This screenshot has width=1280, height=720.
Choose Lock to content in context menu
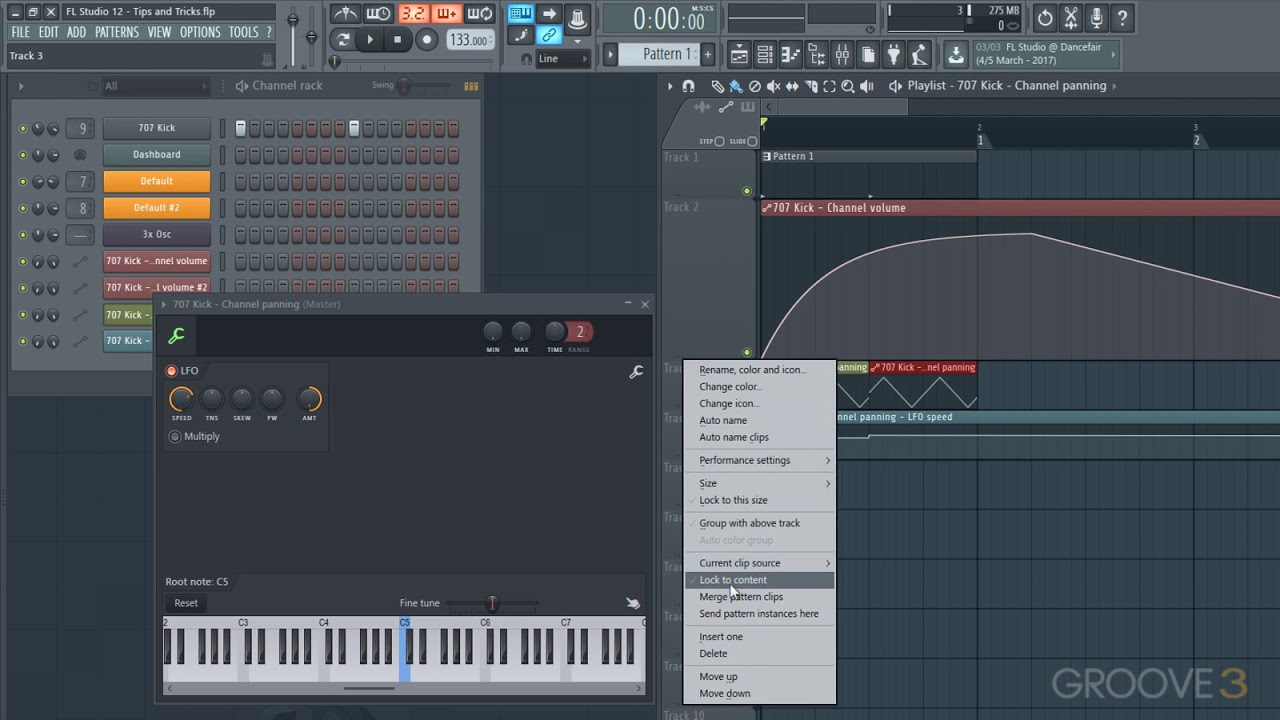click(760, 580)
